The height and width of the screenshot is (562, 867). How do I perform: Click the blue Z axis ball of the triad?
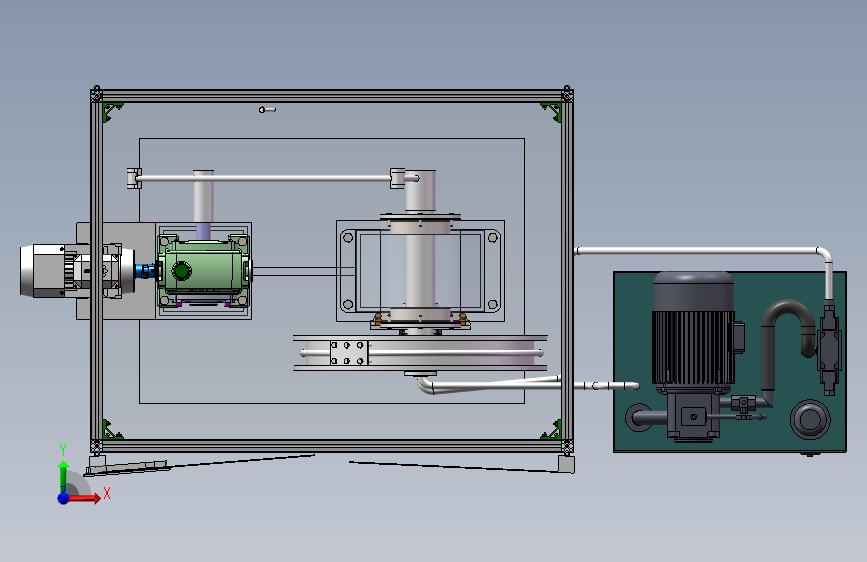click(64, 498)
